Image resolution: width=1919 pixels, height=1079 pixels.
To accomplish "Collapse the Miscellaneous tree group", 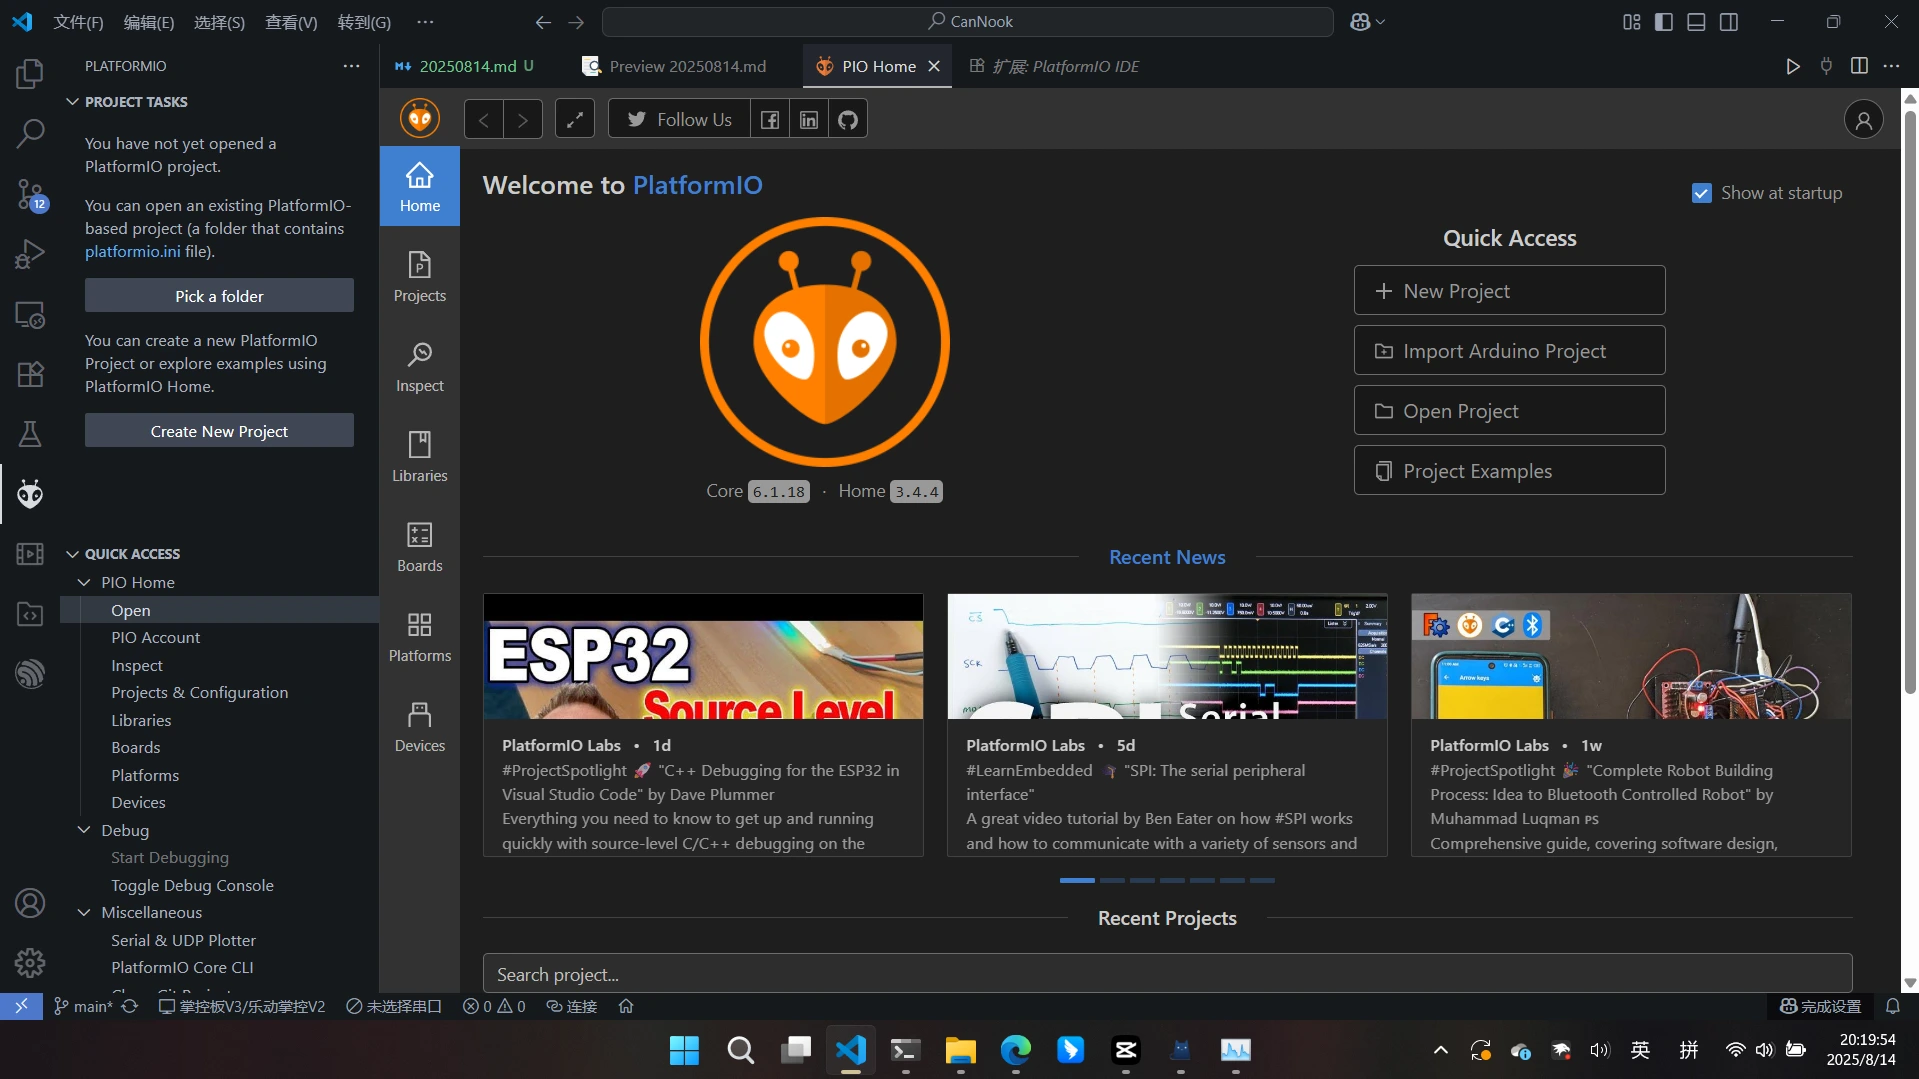I will point(84,912).
